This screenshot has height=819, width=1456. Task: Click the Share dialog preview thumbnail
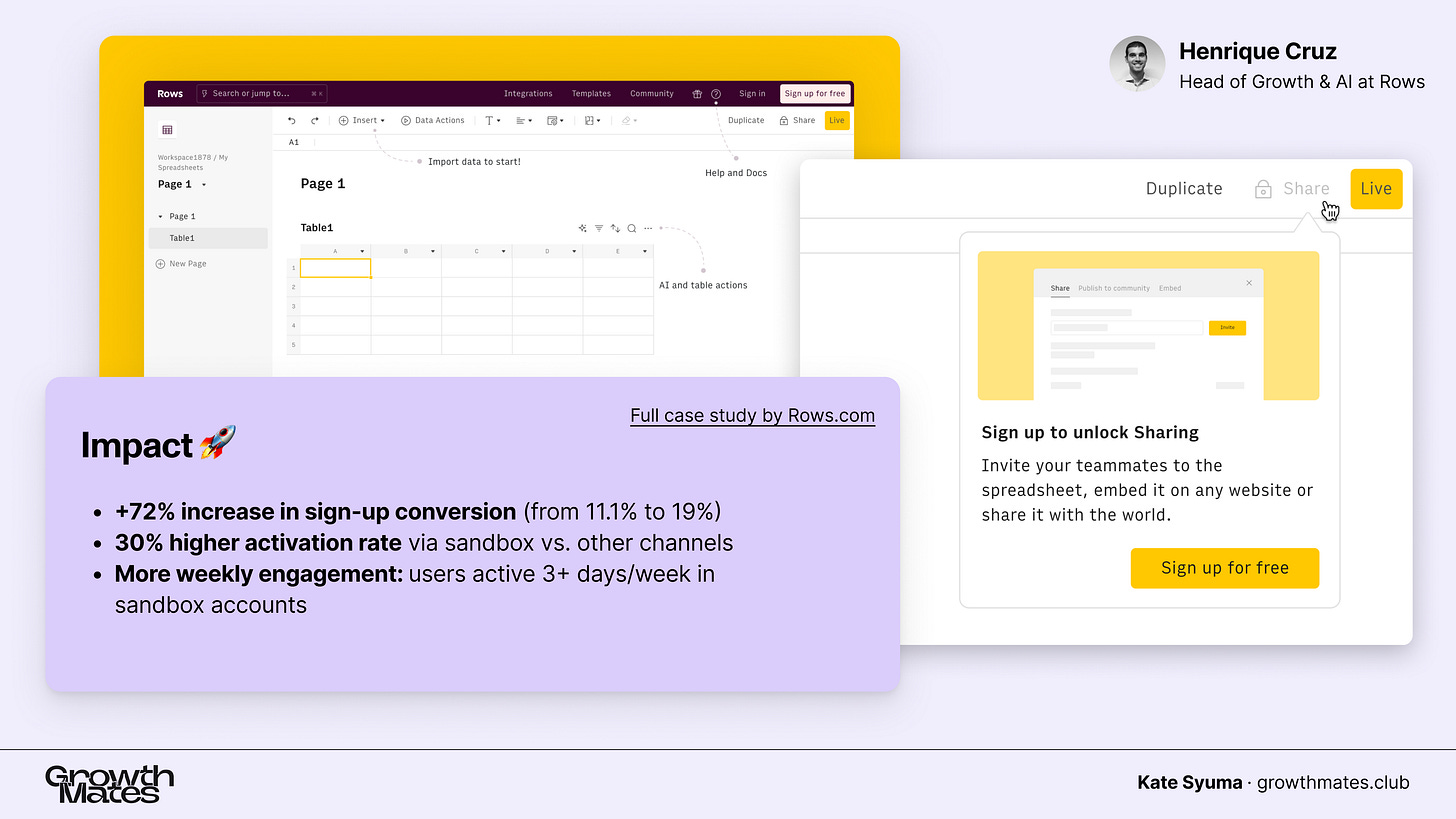[1148, 325]
